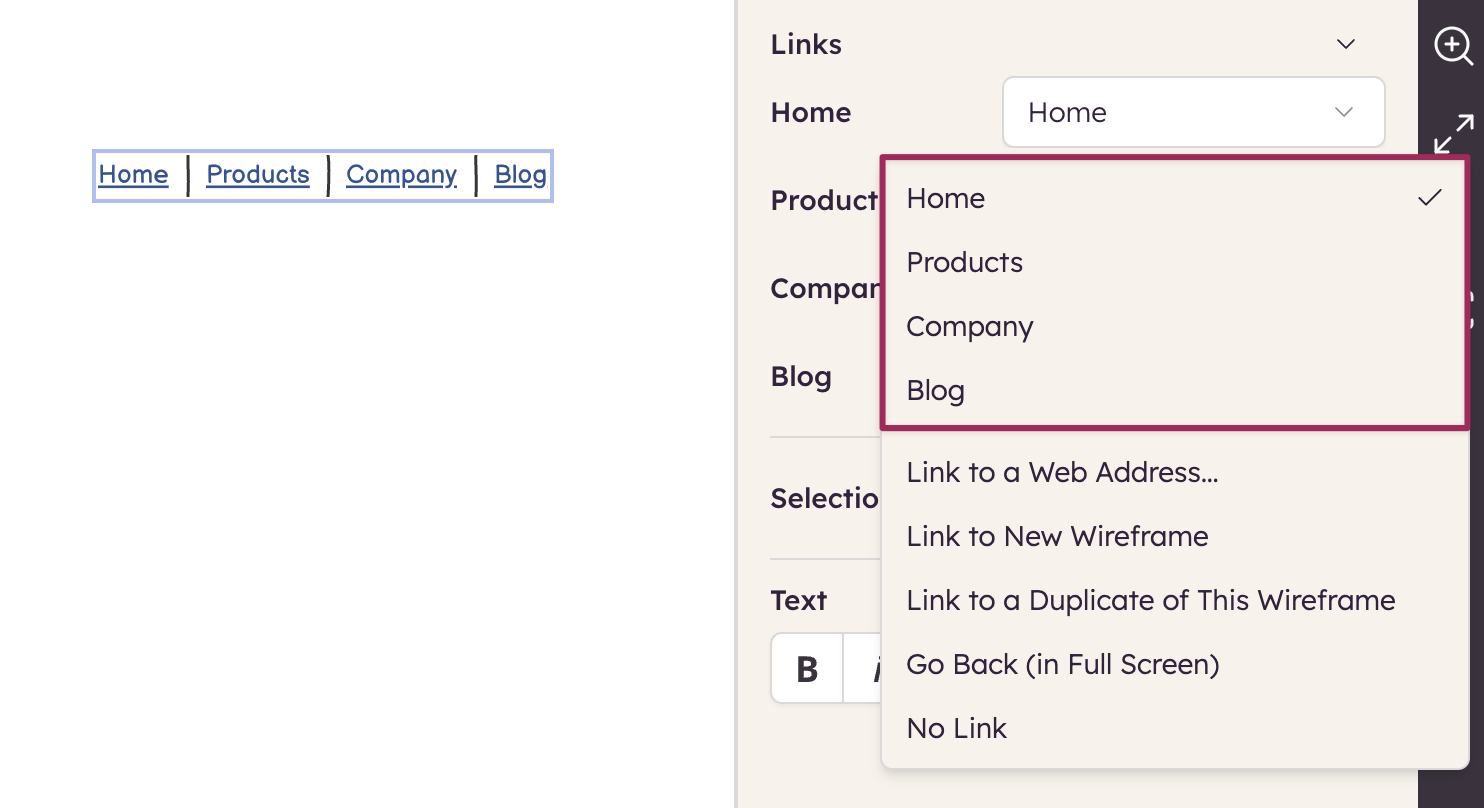The height and width of the screenshot is (808, 1484).
Task: Choose Company from the link menu
Action: coord(969,327)
